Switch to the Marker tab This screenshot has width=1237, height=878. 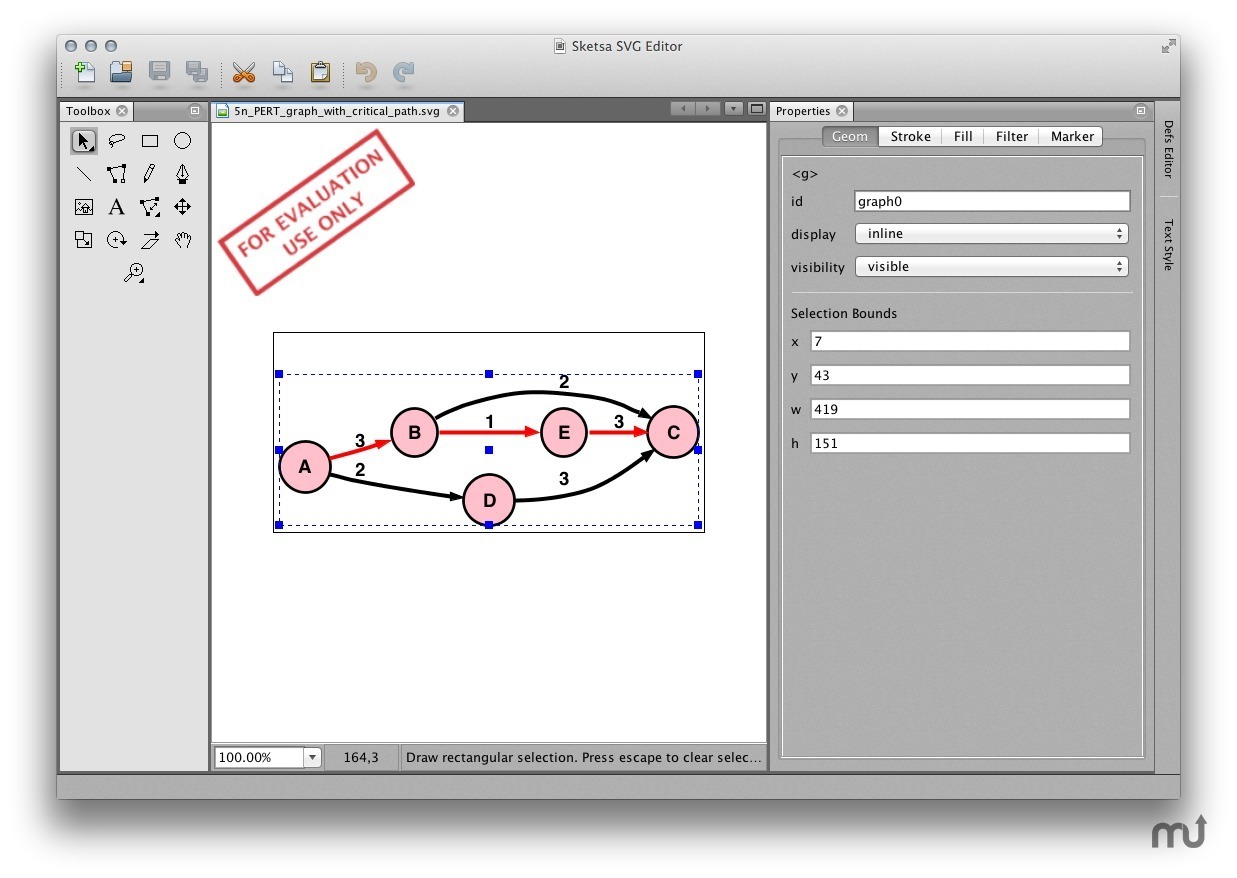coord(1071,137)
